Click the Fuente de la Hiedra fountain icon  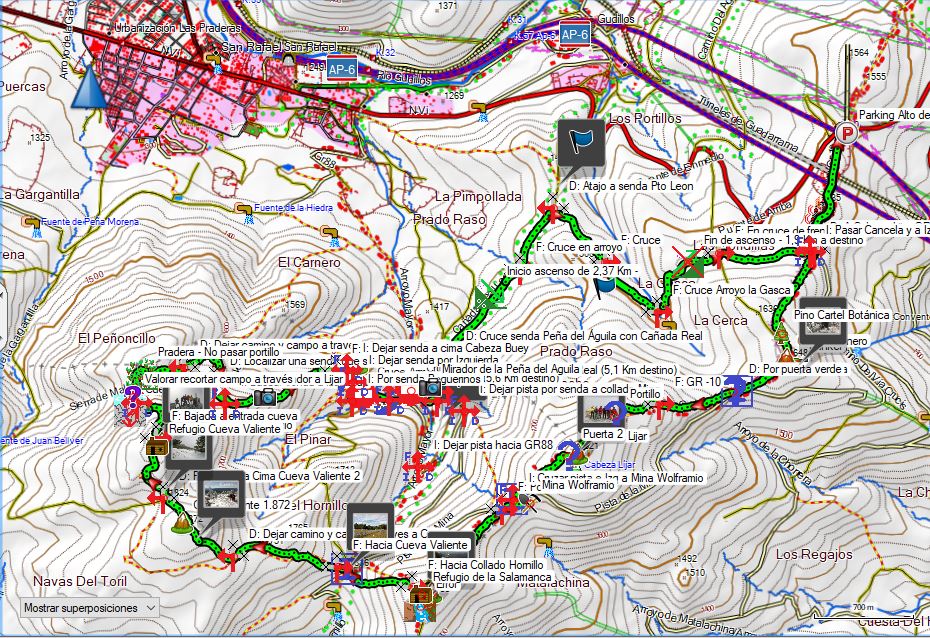pos(243,208)
